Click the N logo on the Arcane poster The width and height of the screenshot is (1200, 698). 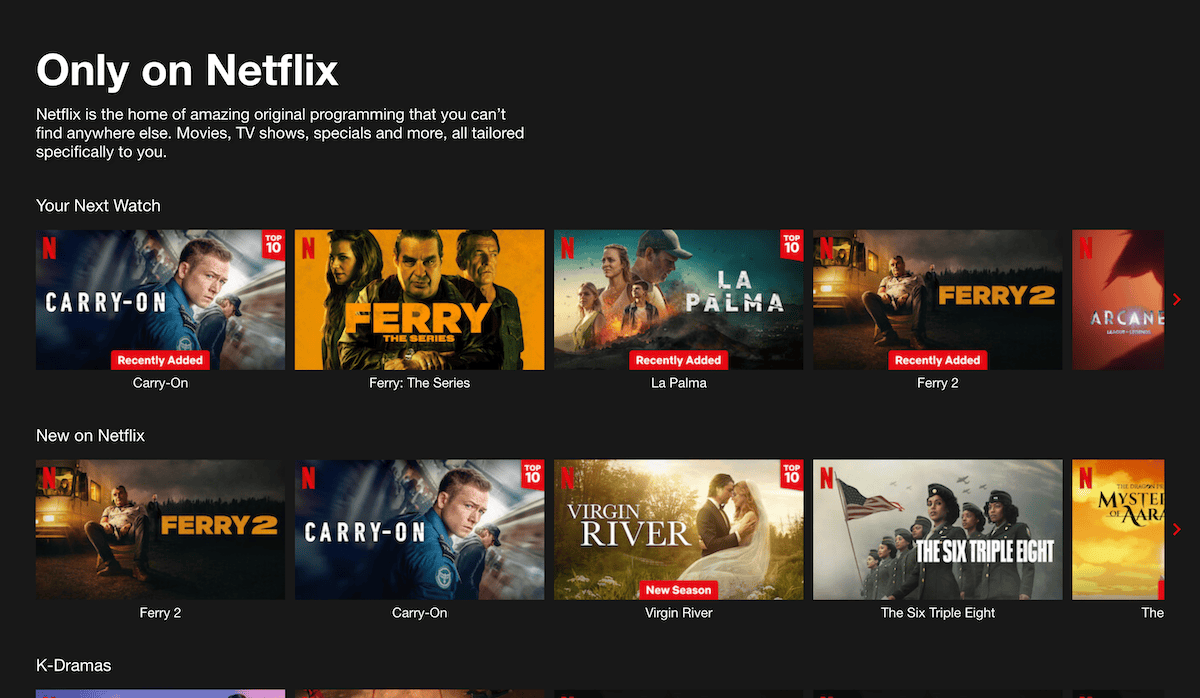[1086, 247]
